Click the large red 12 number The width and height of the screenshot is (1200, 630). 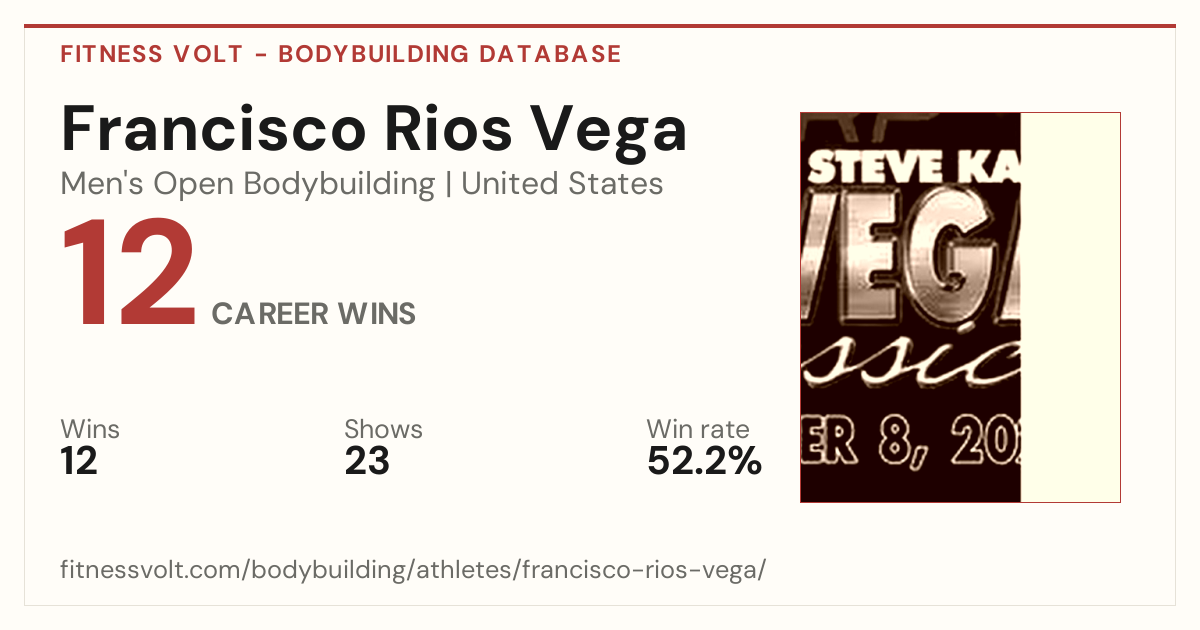click(x=129, y=276)
